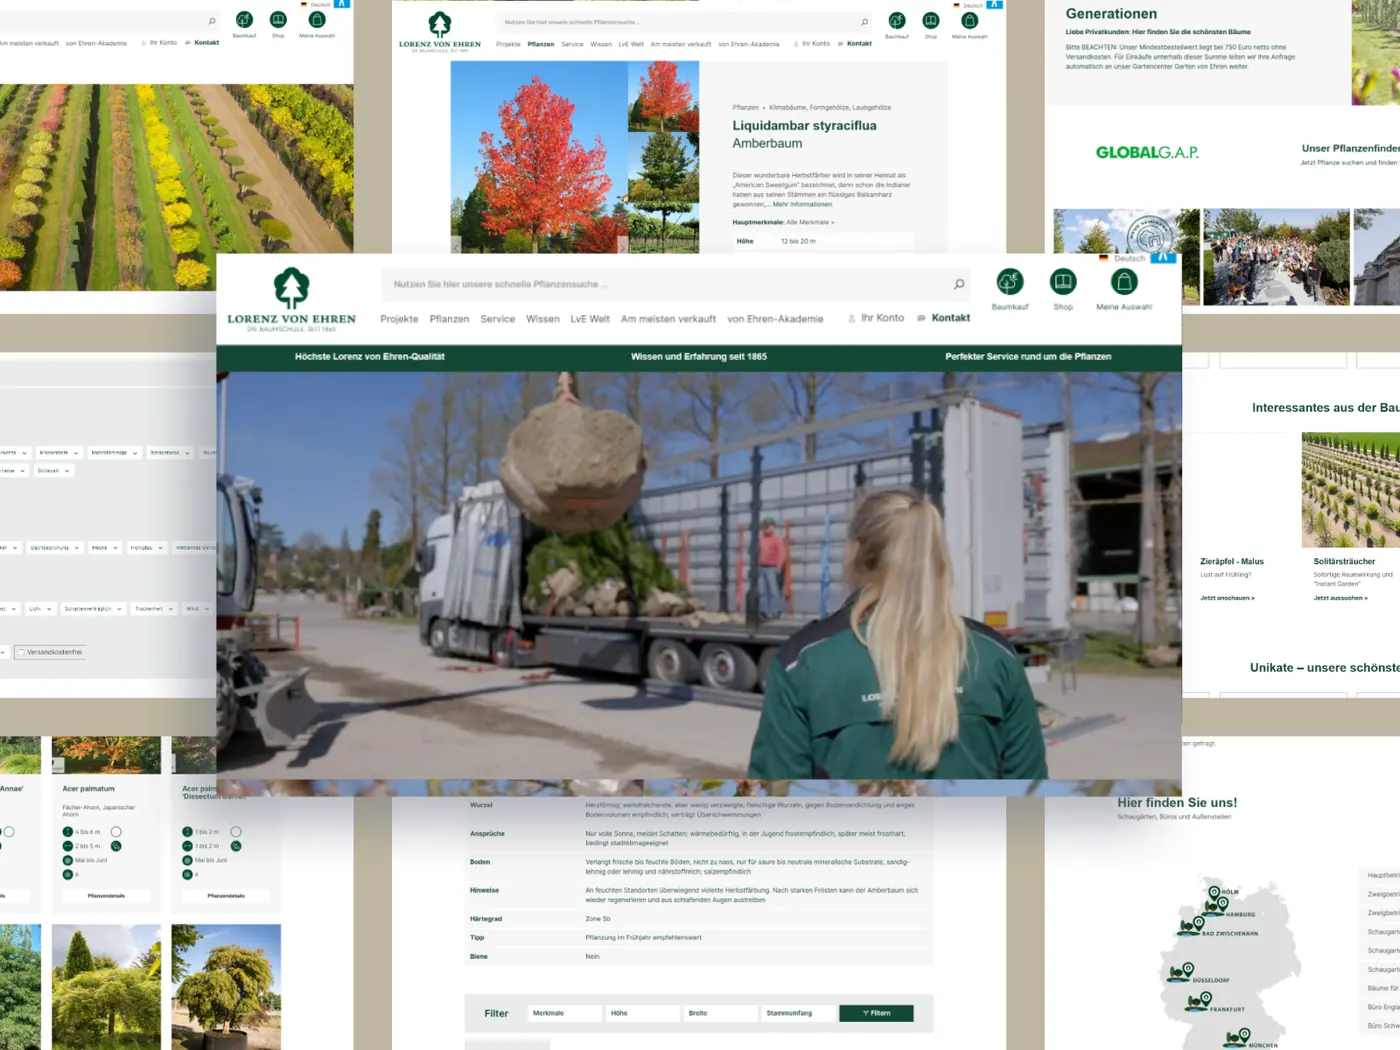Open 'Am meisten verkauft' on front page

click(668, 319)
